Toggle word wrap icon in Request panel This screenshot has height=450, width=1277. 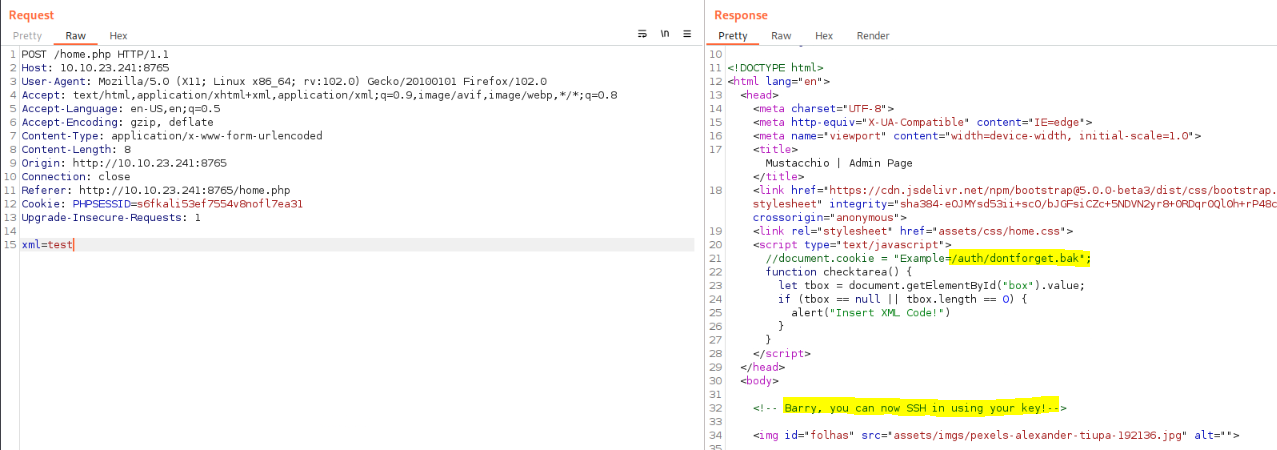point(643,34)
